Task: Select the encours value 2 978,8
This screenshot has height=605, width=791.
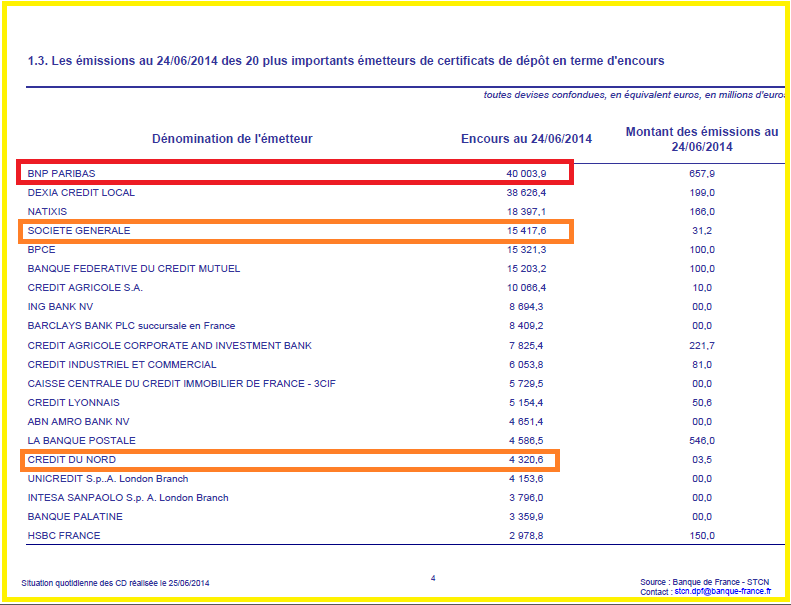Action: [x=526, y=536]
